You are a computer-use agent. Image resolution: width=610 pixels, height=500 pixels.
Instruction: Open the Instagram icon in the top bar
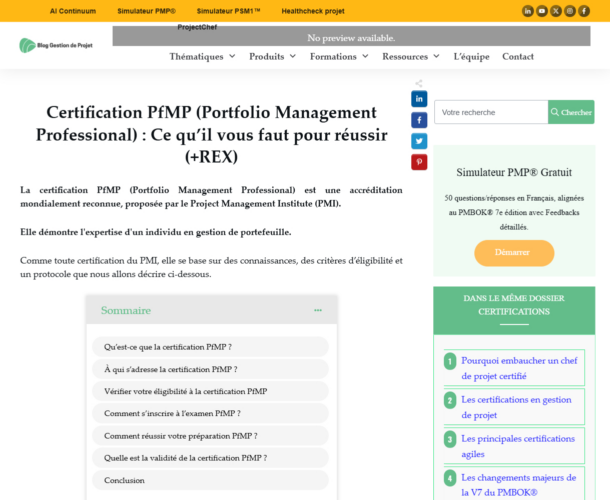tap(570, 11)
